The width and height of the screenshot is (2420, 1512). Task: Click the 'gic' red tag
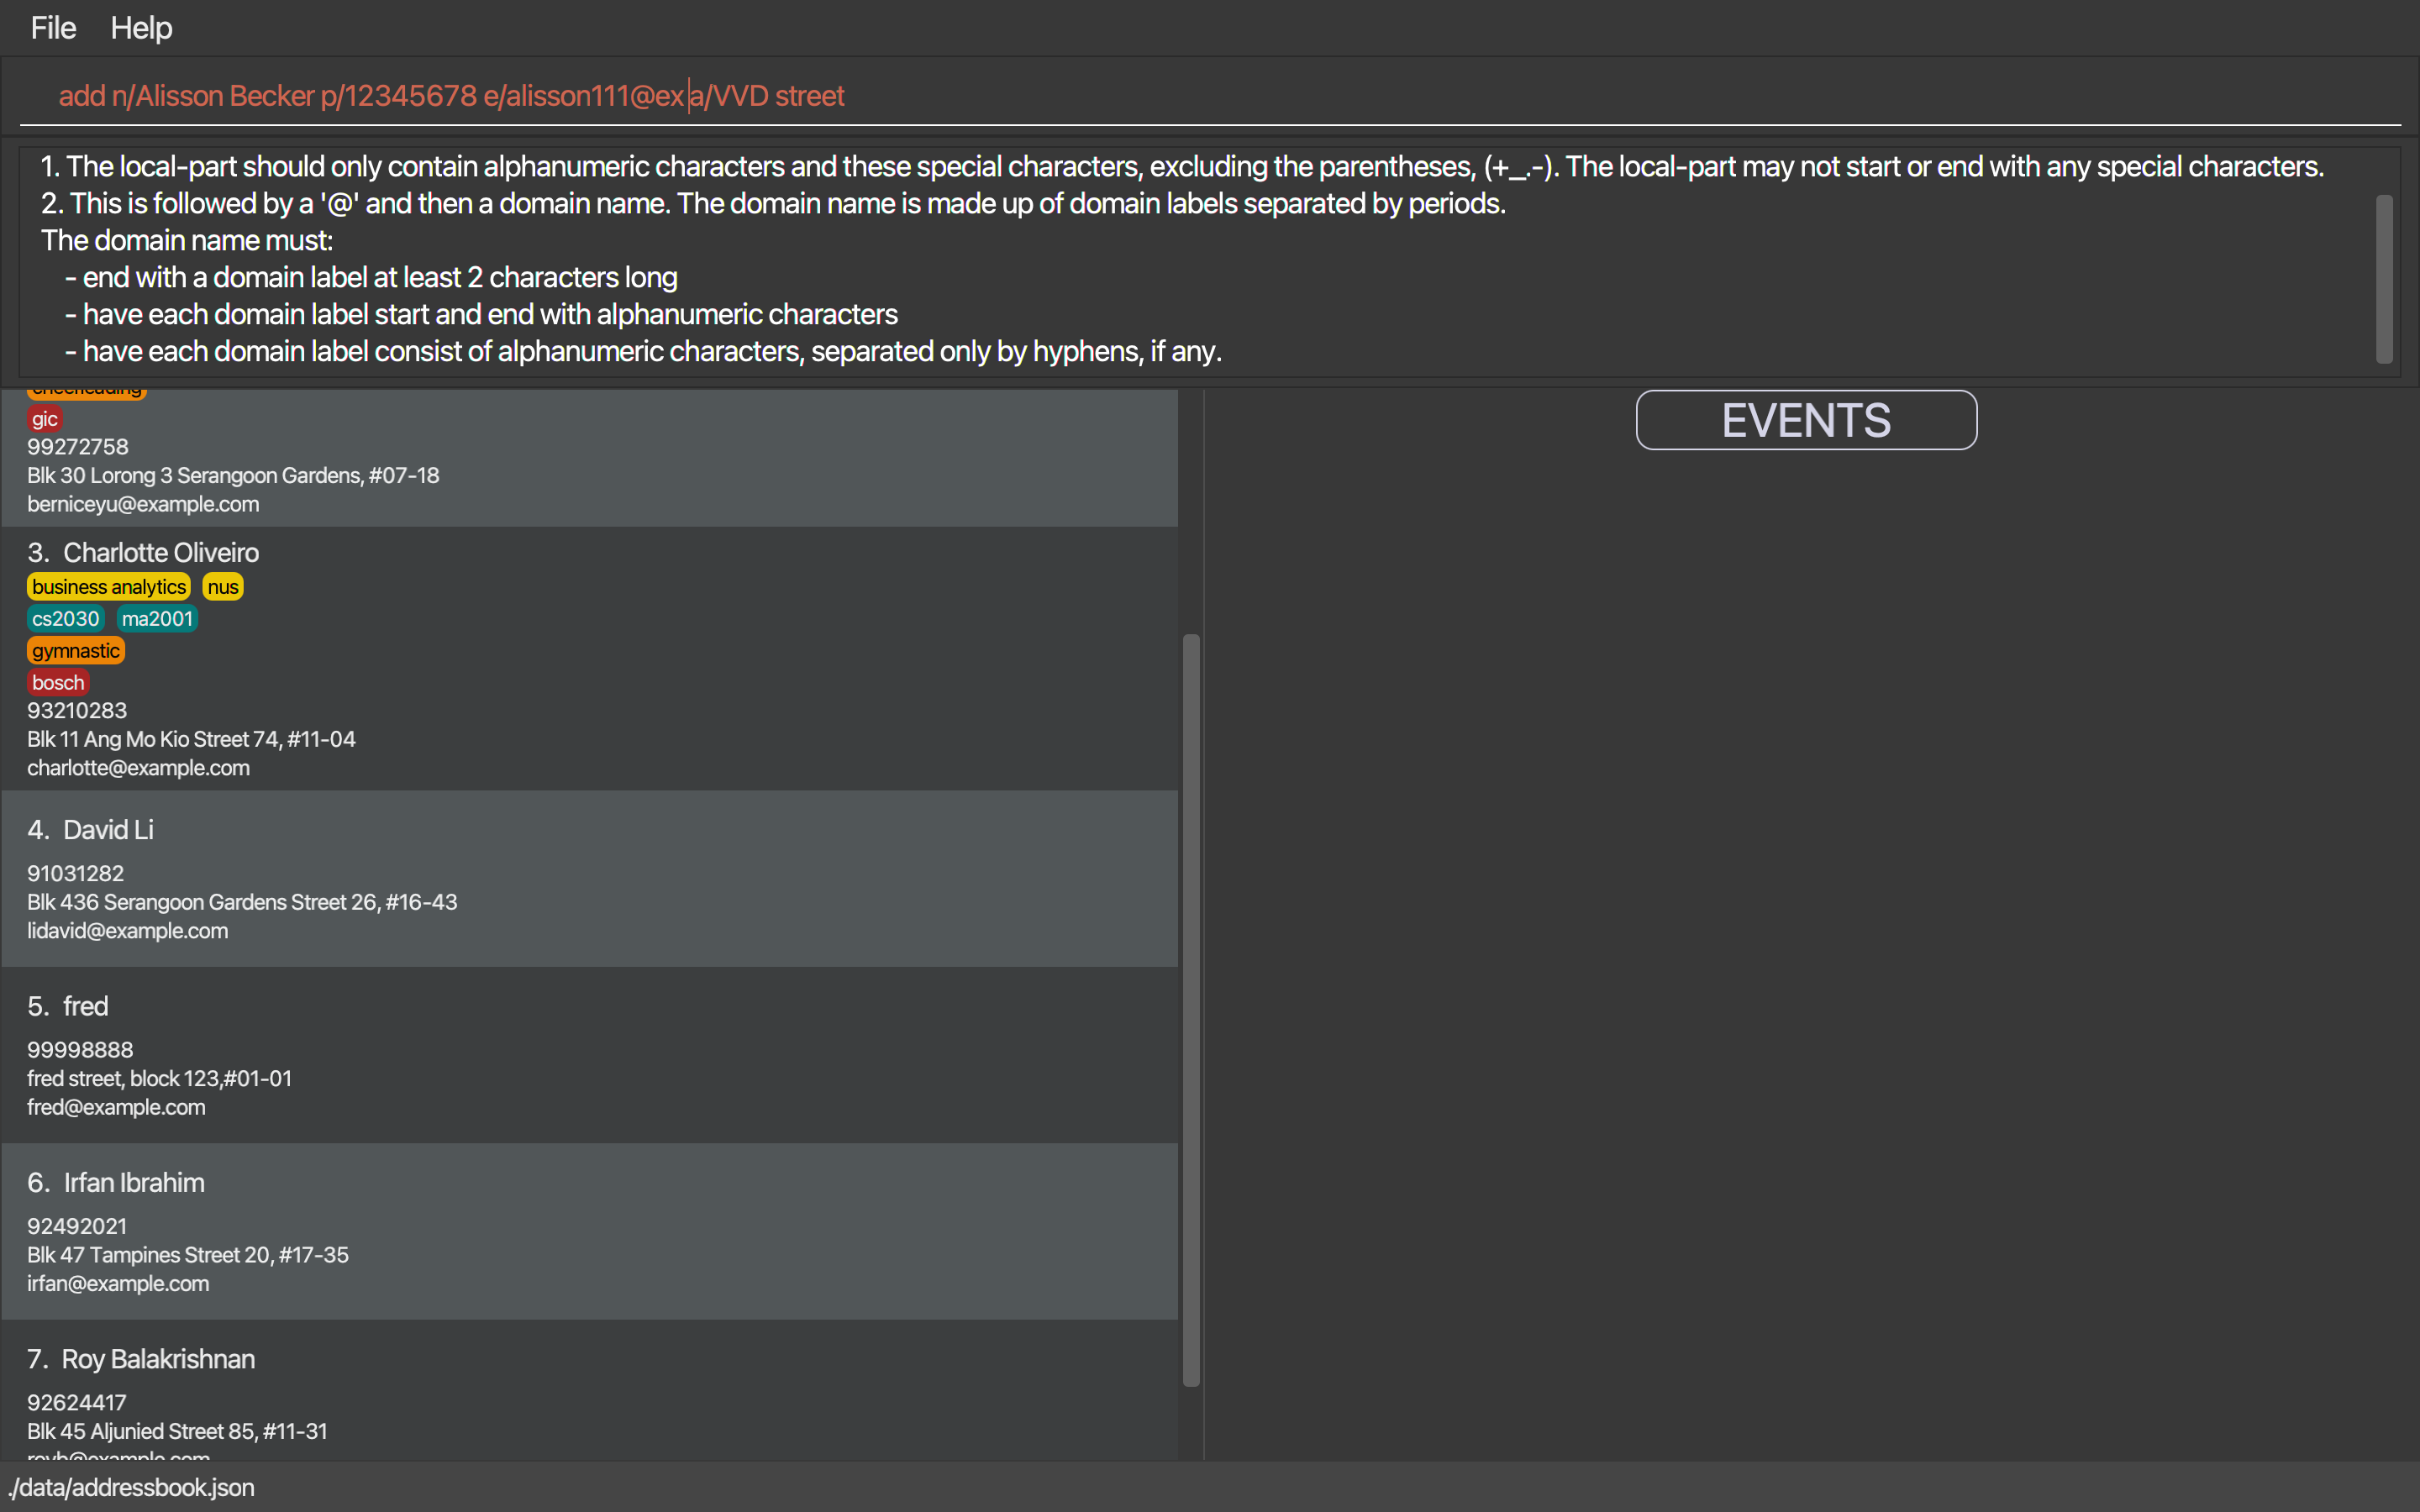tap(44, 419)
